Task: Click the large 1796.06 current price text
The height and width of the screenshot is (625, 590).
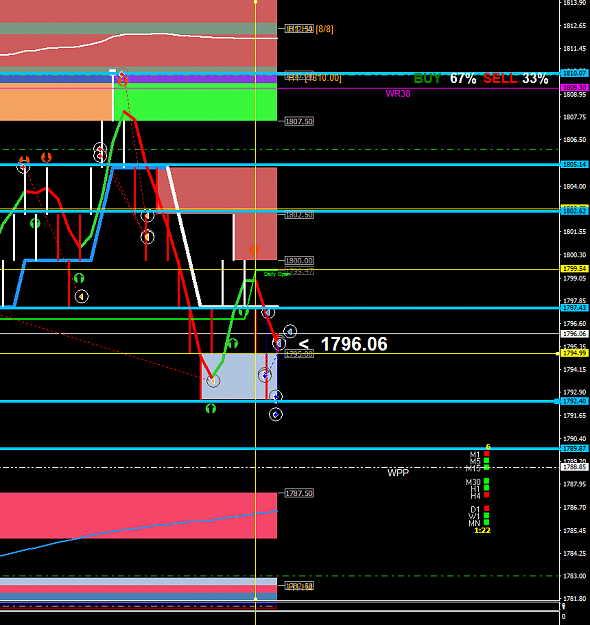Action: click(354, 344)
